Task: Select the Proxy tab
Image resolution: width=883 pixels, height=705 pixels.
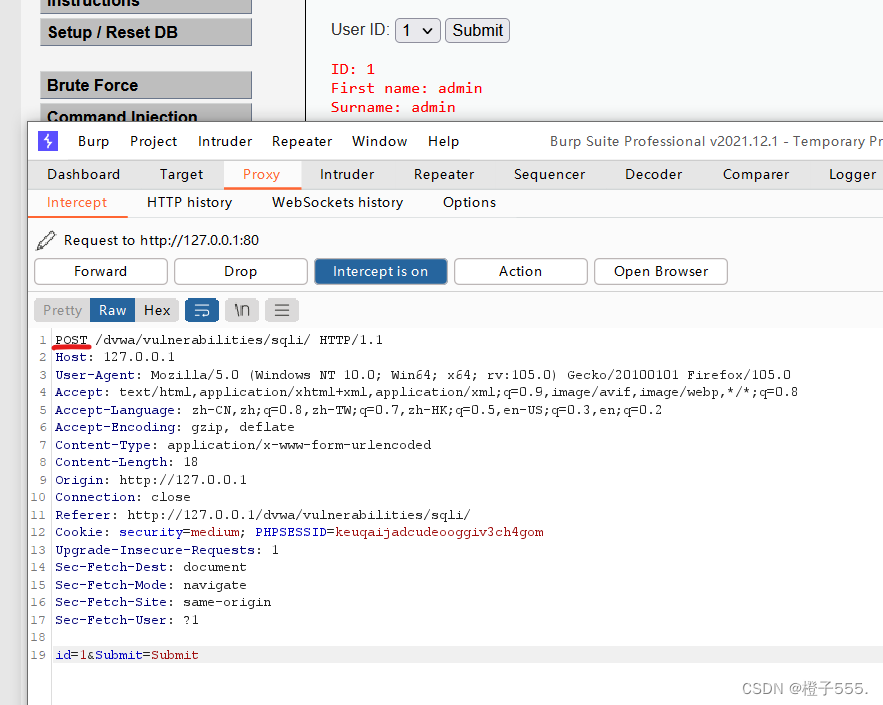Action: point(261,175)
